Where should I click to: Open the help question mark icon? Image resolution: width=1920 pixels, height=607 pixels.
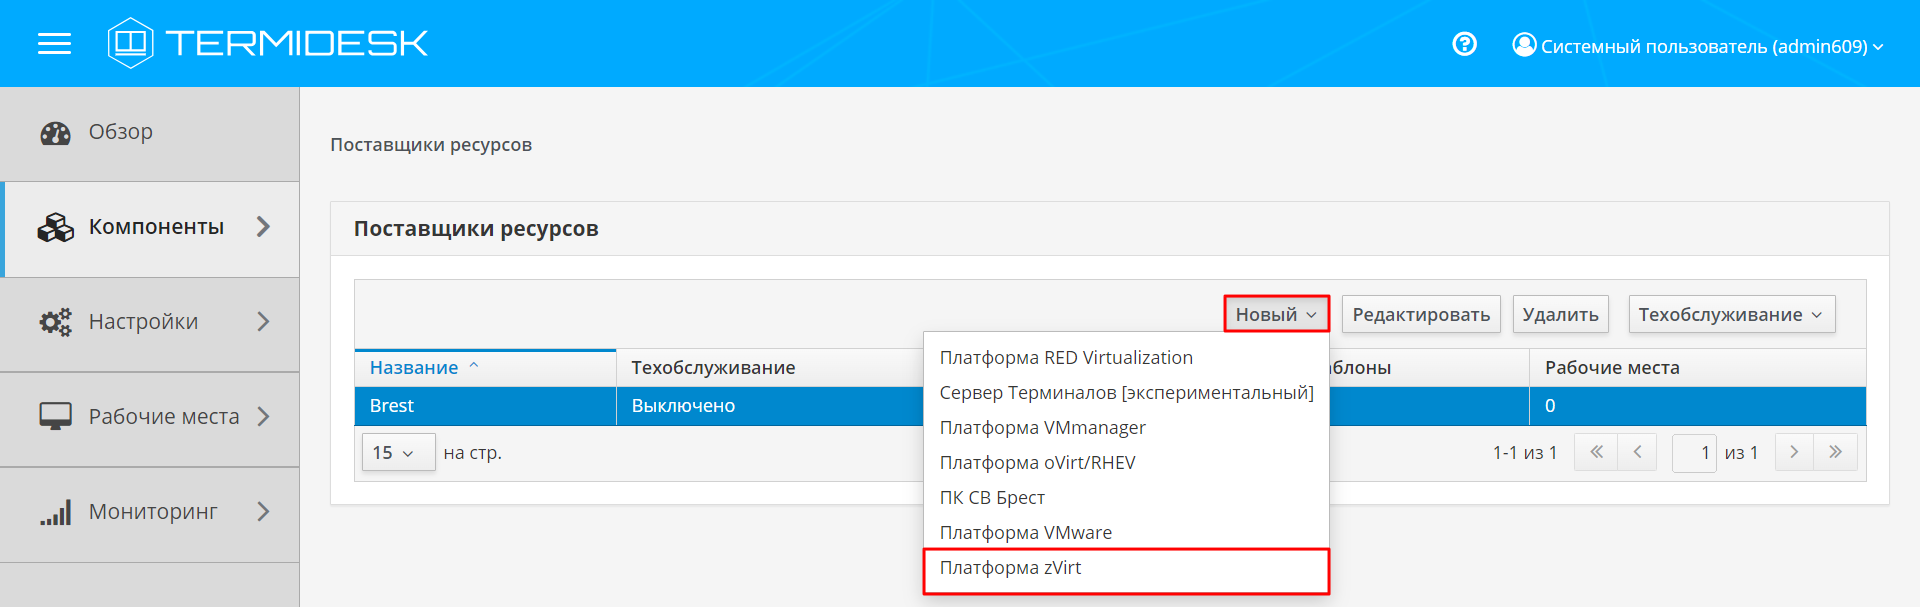click(x=1464, y=44)
